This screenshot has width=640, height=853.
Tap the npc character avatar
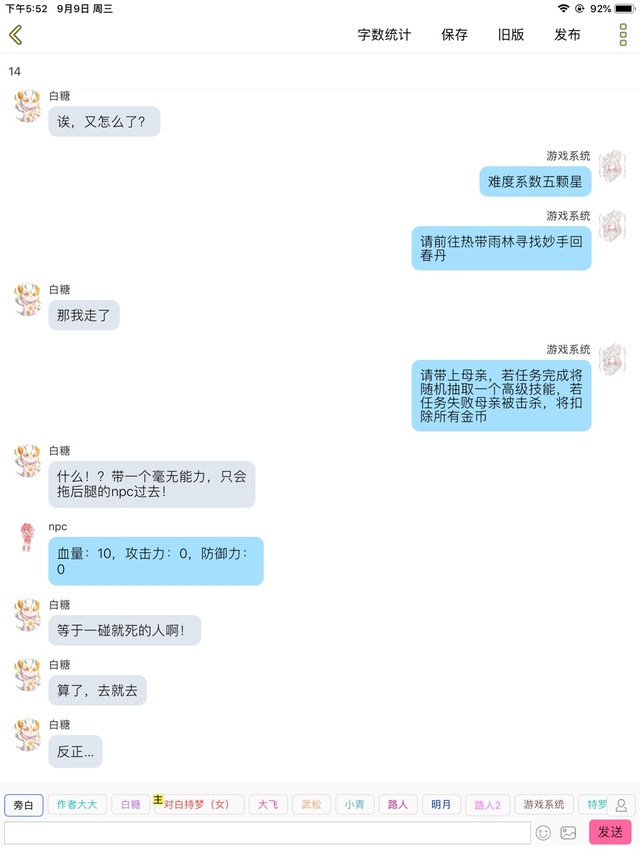click(27, 537)
